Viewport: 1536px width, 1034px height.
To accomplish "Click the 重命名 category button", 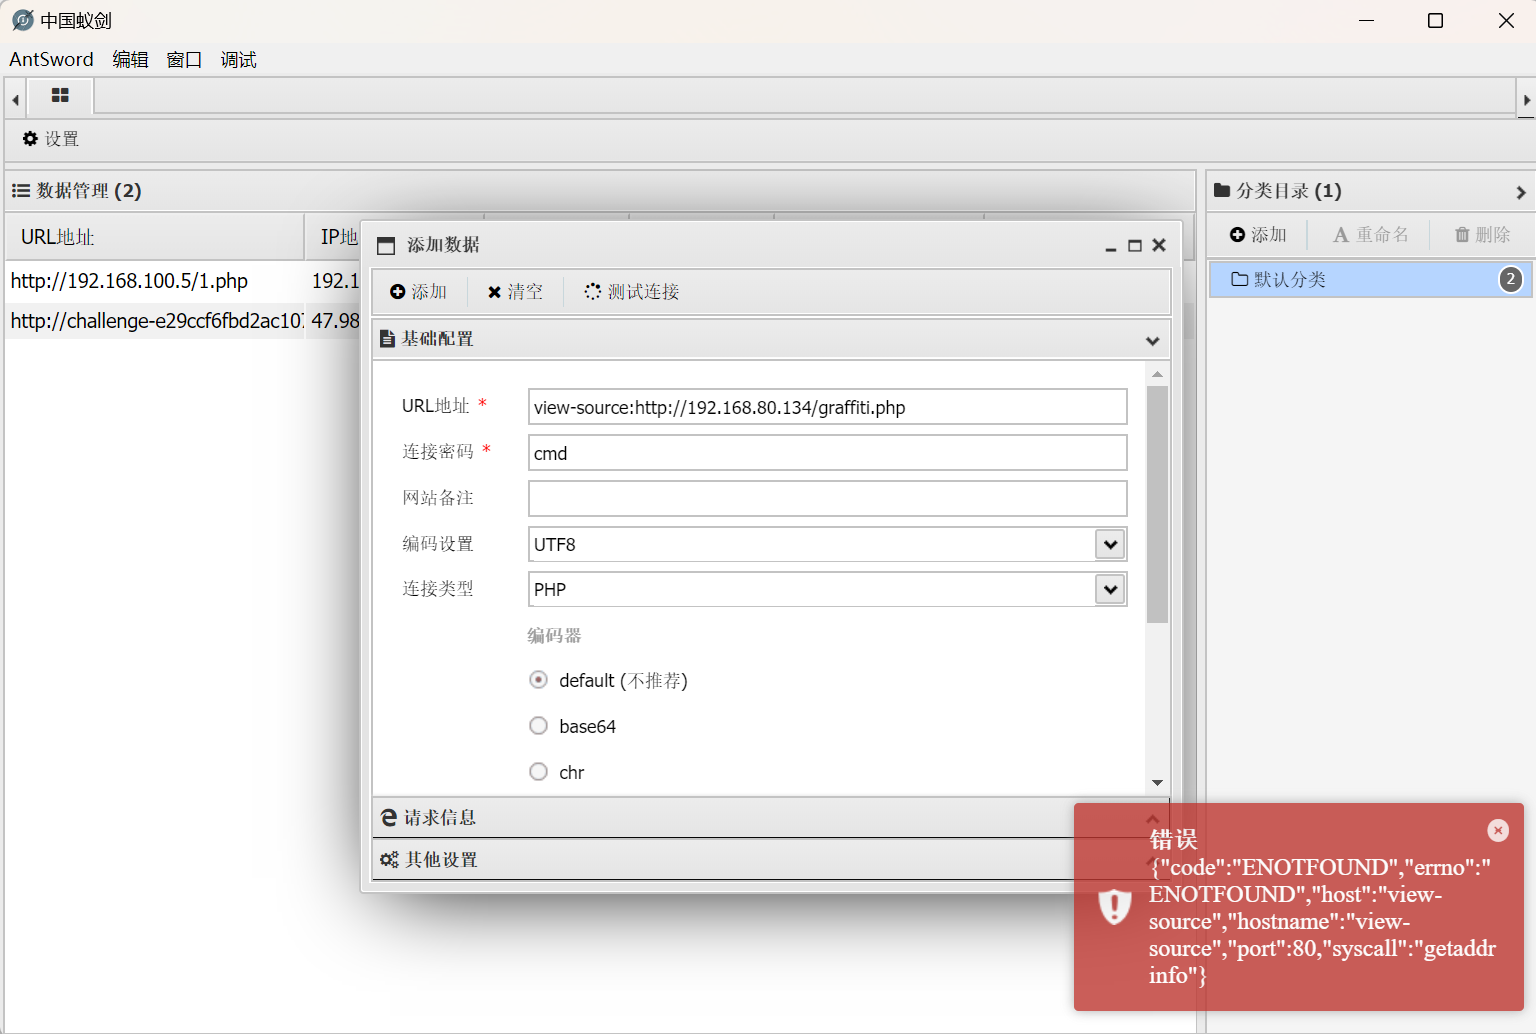I will click(1371, 235).
